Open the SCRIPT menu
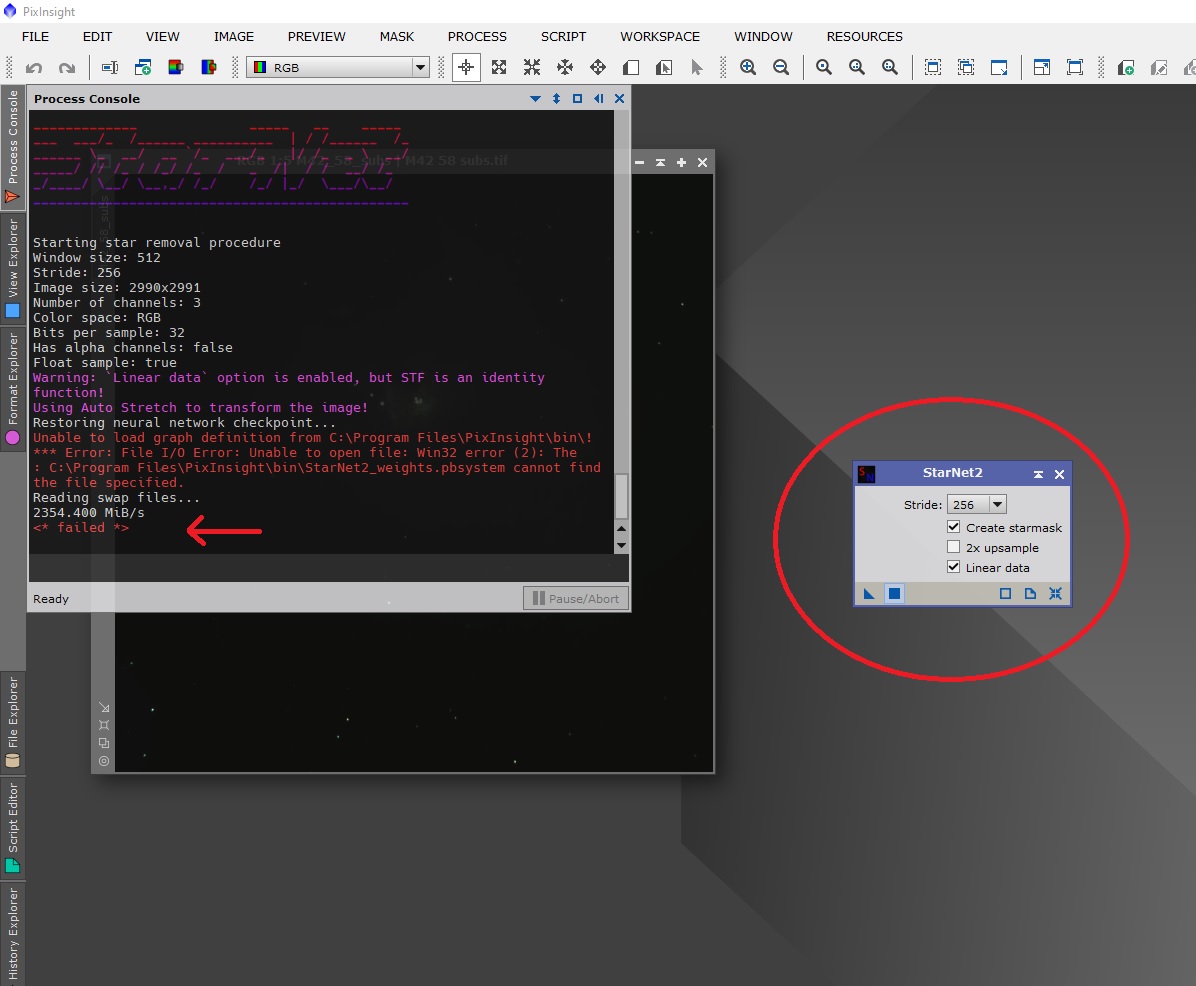The width and height of the screenshot is (1196, 986). coord(563,37)
